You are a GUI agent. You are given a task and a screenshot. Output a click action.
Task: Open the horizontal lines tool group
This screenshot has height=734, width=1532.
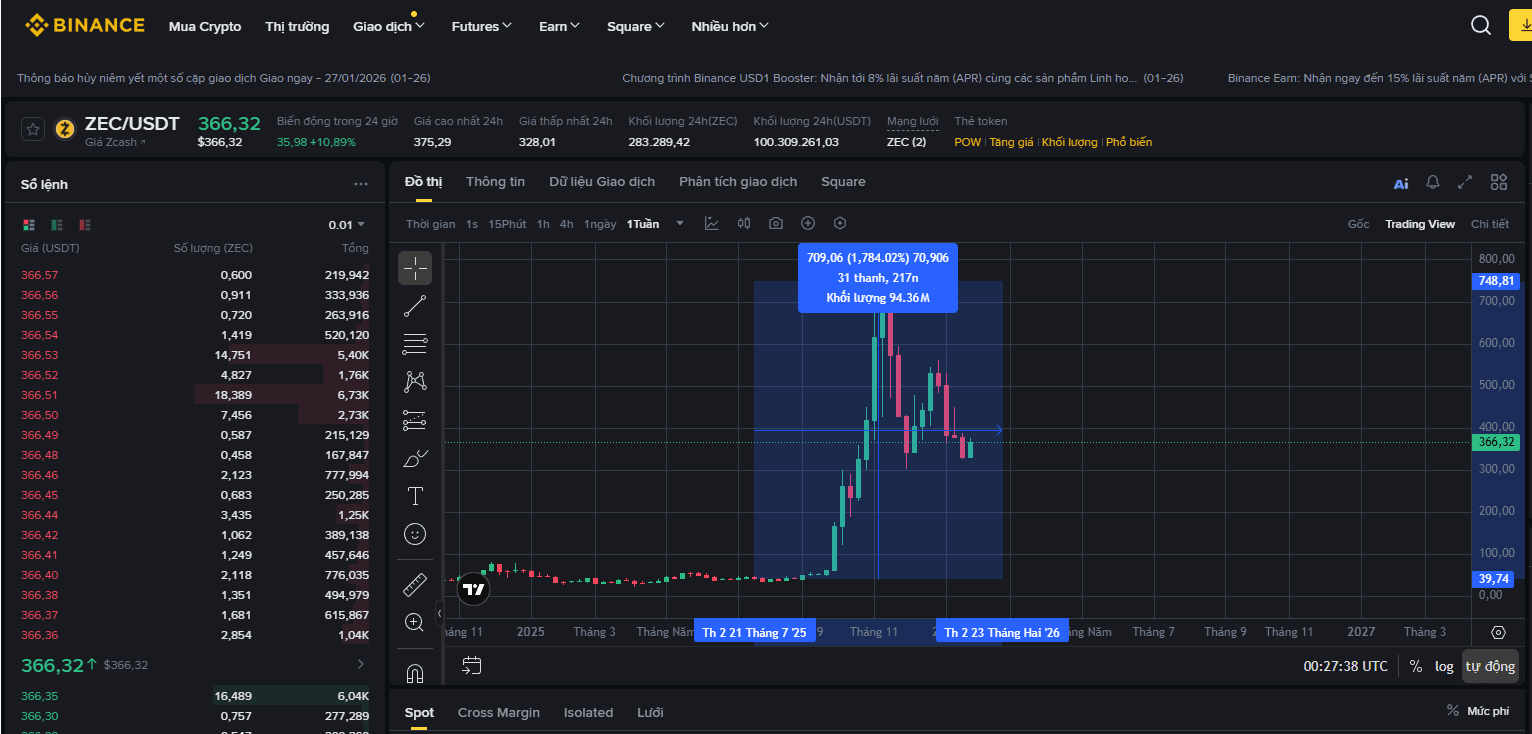point(415,344)
